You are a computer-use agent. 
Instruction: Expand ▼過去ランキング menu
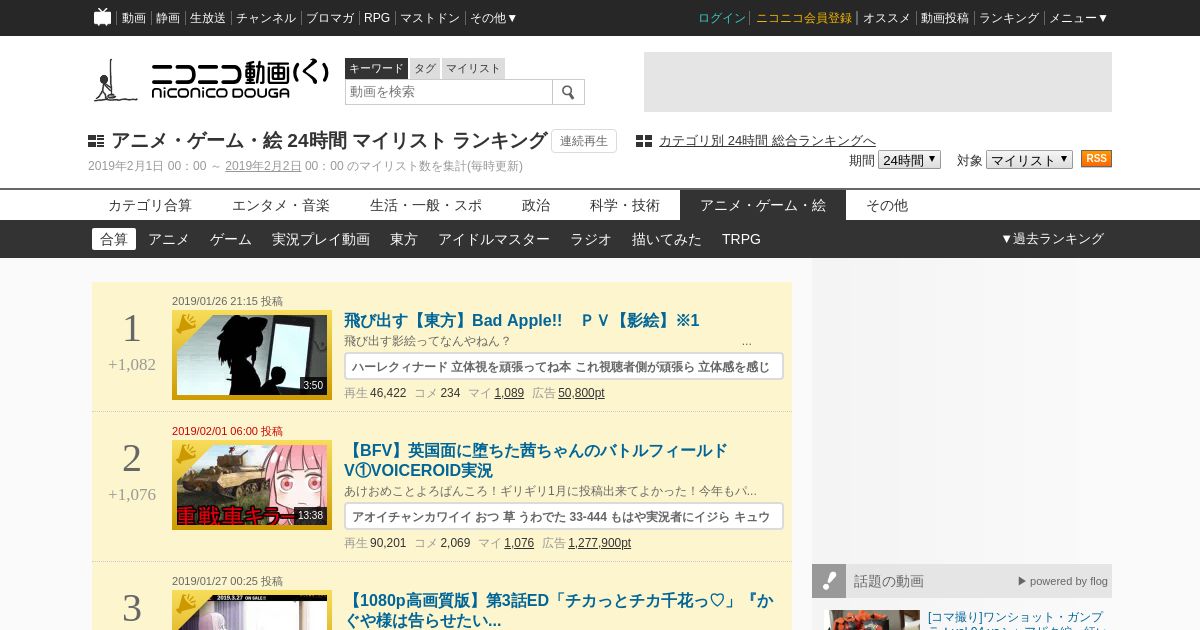[x=1052, y=239]
